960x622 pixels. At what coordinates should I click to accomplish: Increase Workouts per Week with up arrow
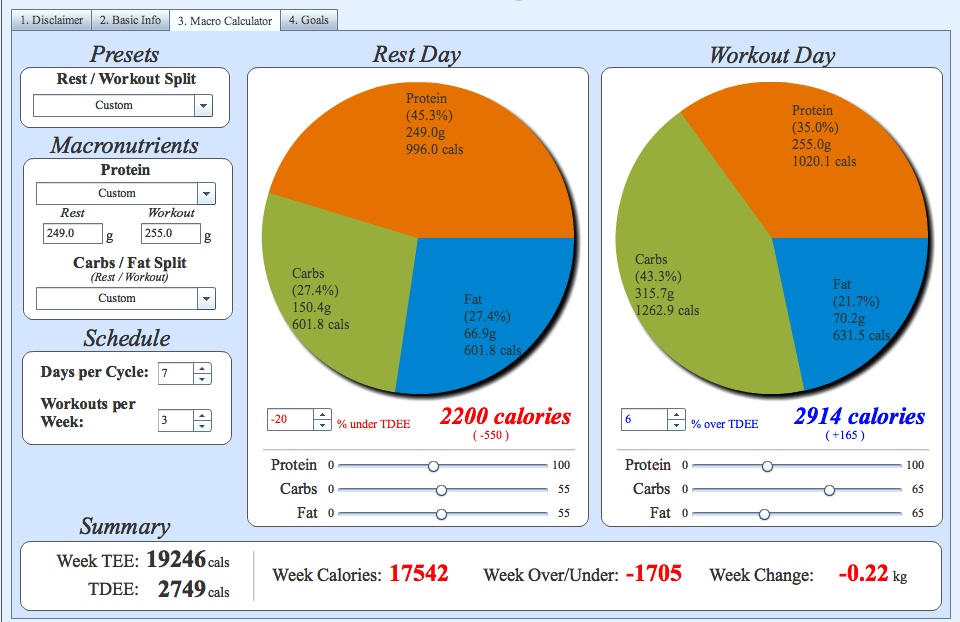click(x=203, y=415)
